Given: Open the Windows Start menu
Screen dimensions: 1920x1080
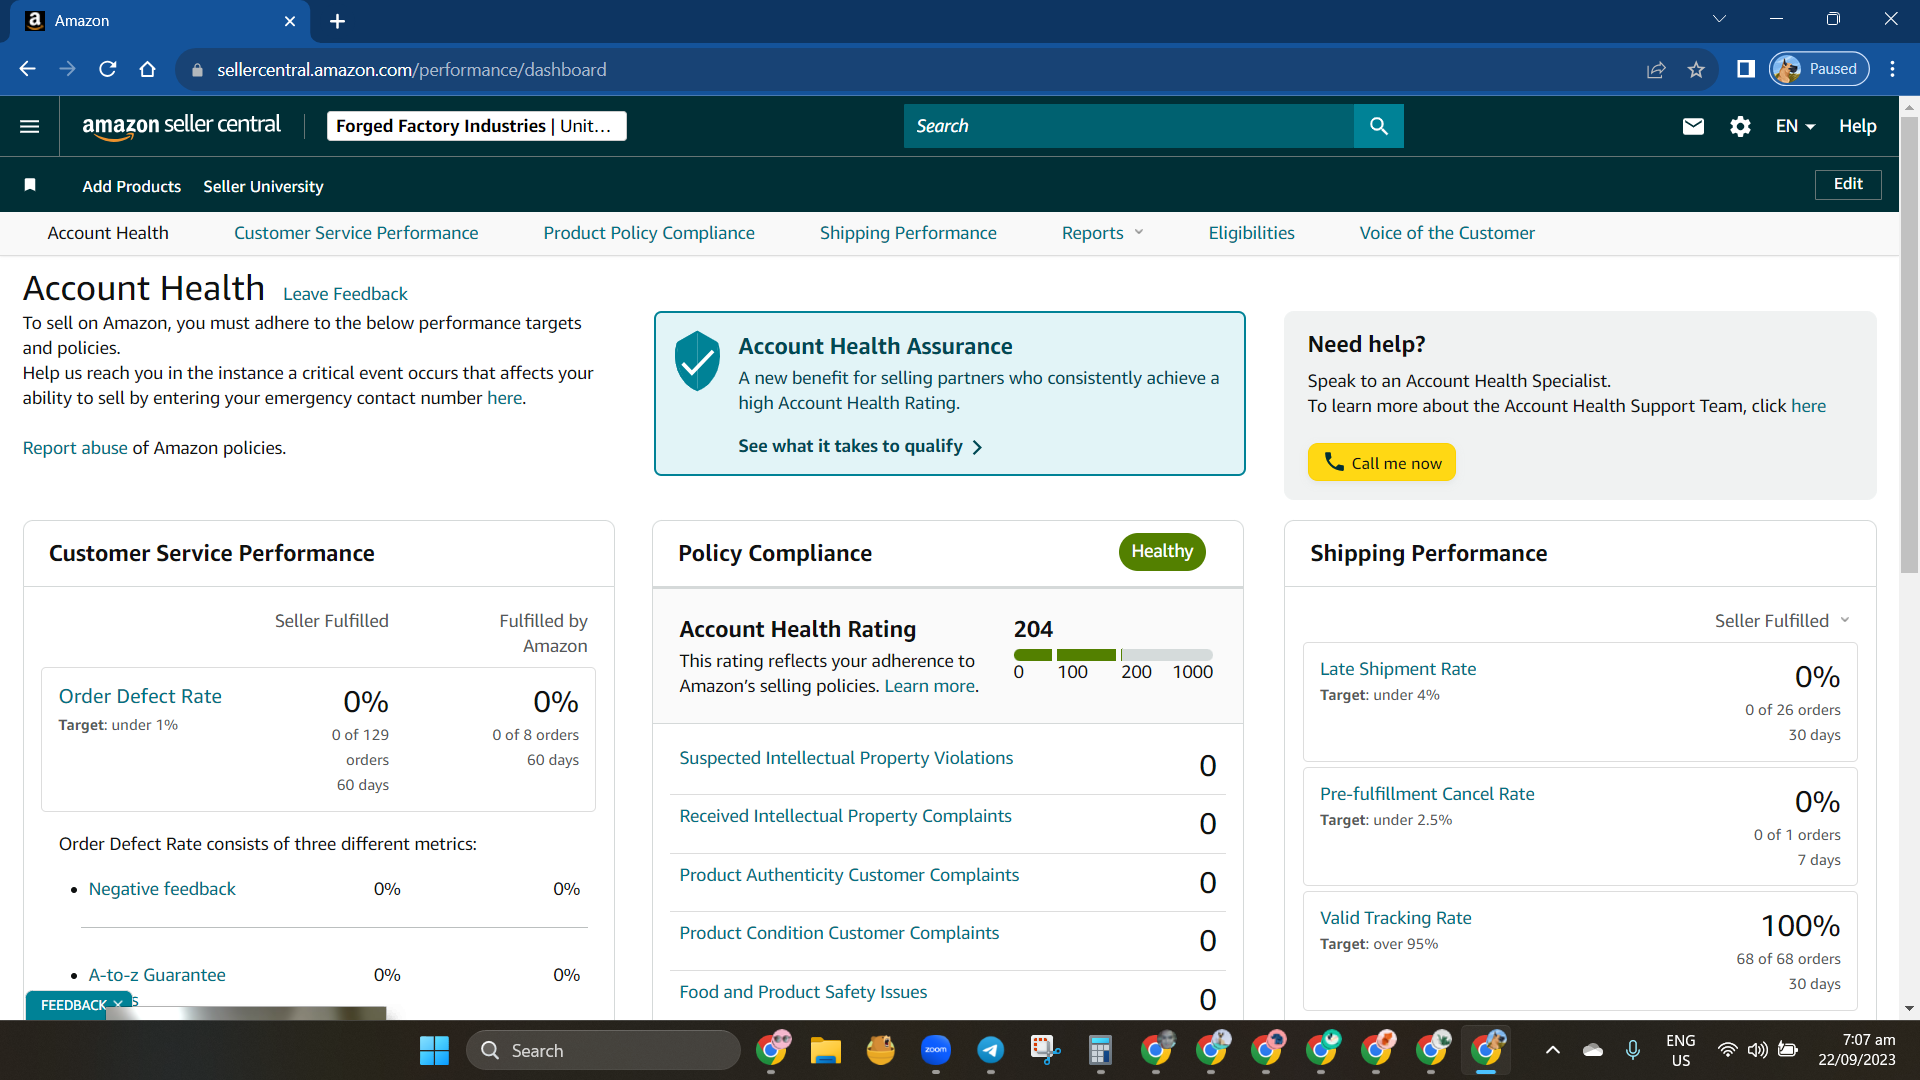Looking at the screenshot, I should [434, 1050].
